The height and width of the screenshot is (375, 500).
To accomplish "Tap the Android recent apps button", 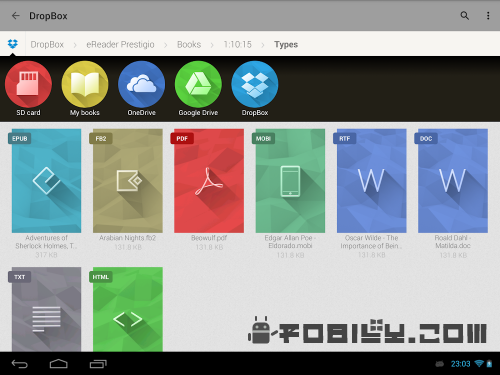I will (x=98, y=364).
